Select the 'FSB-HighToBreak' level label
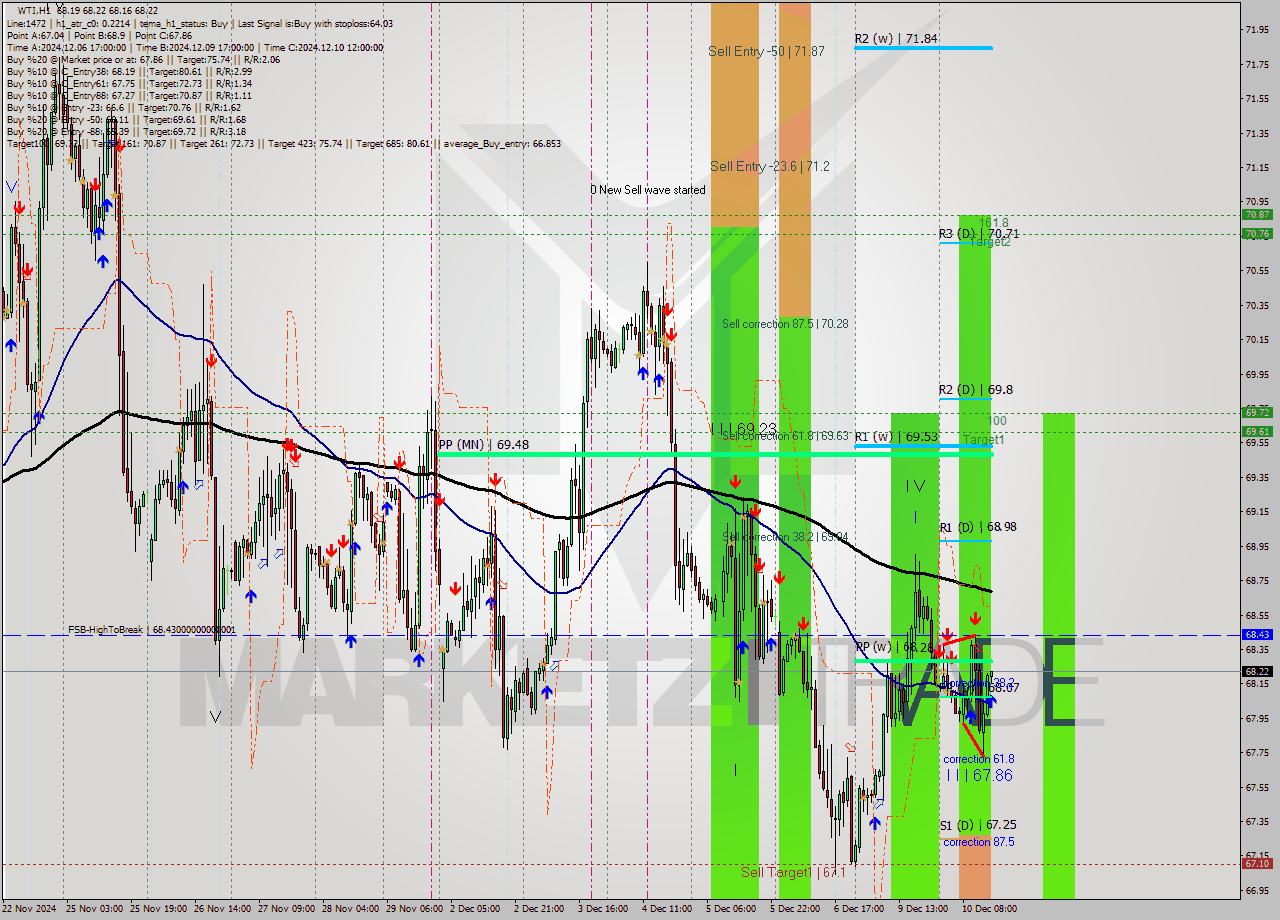Screen dimensions: 1280x920 151,630
